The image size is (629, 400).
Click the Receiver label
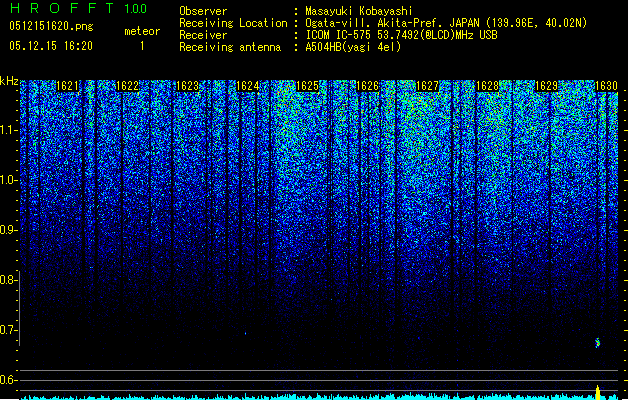pyautogui.click(x=203, y=35)
